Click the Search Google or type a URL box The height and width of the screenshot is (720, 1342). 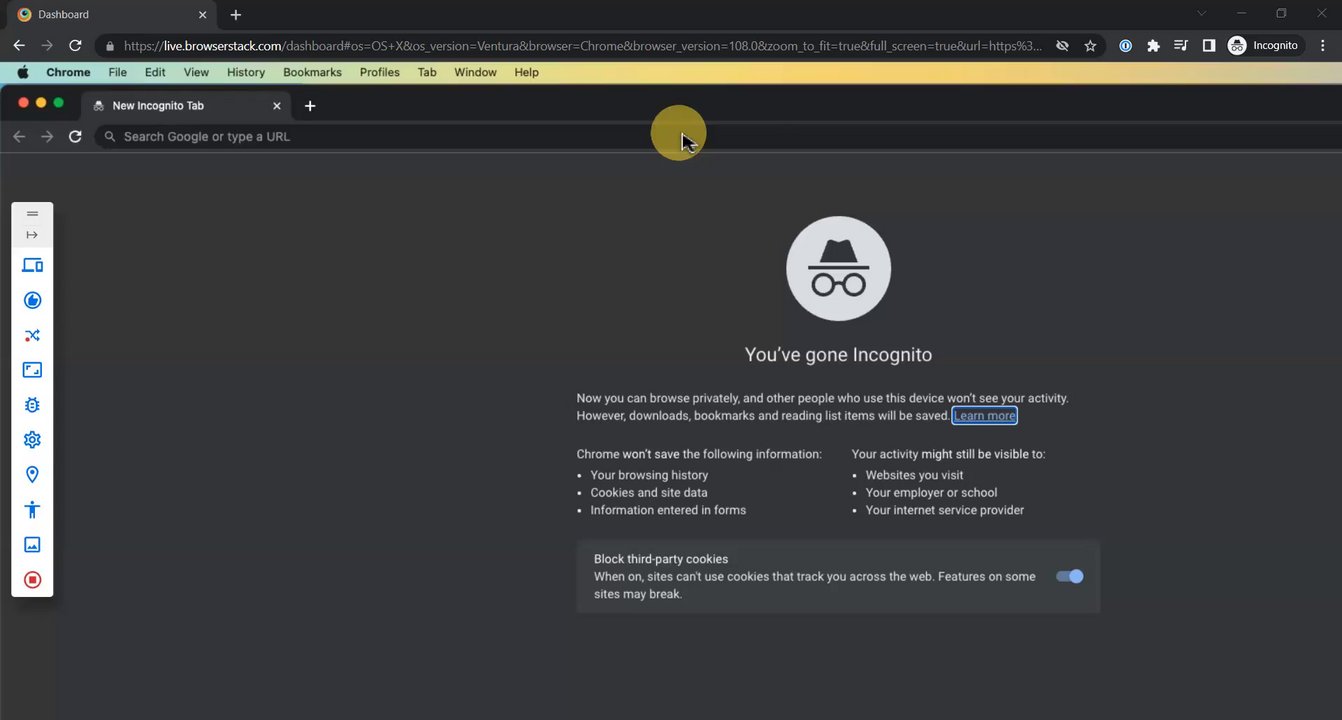coord(718,136)
